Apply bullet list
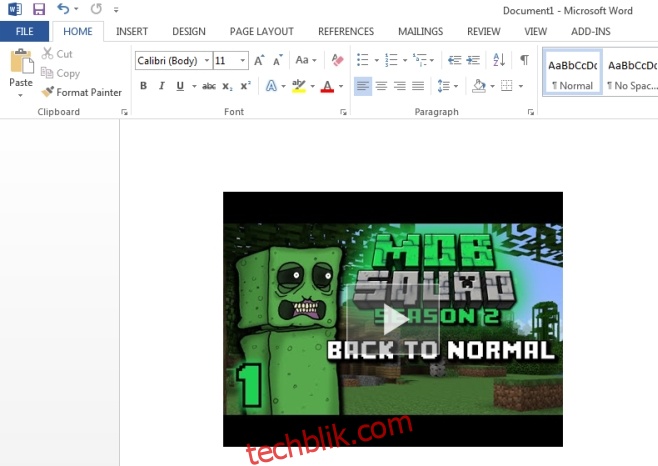 [363, 60]
